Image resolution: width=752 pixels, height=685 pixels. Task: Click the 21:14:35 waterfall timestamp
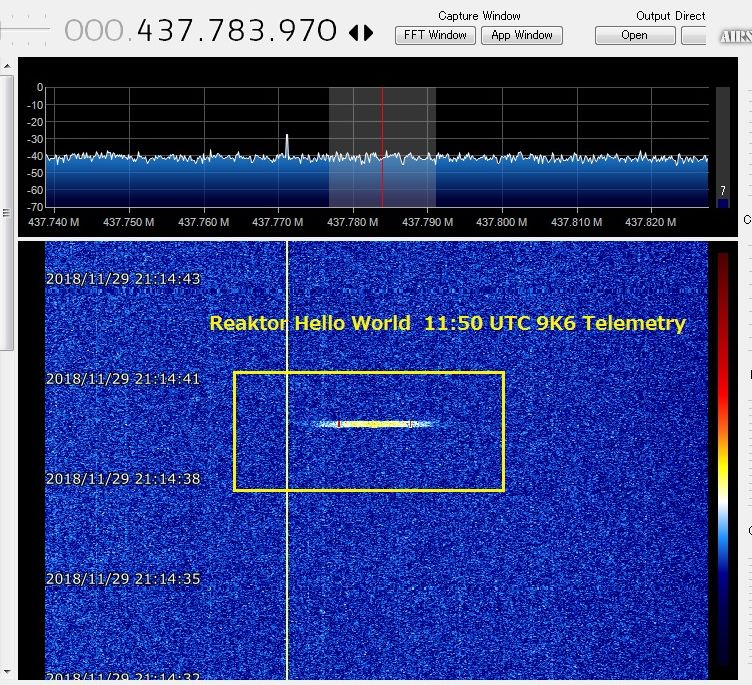pos(123,579)
